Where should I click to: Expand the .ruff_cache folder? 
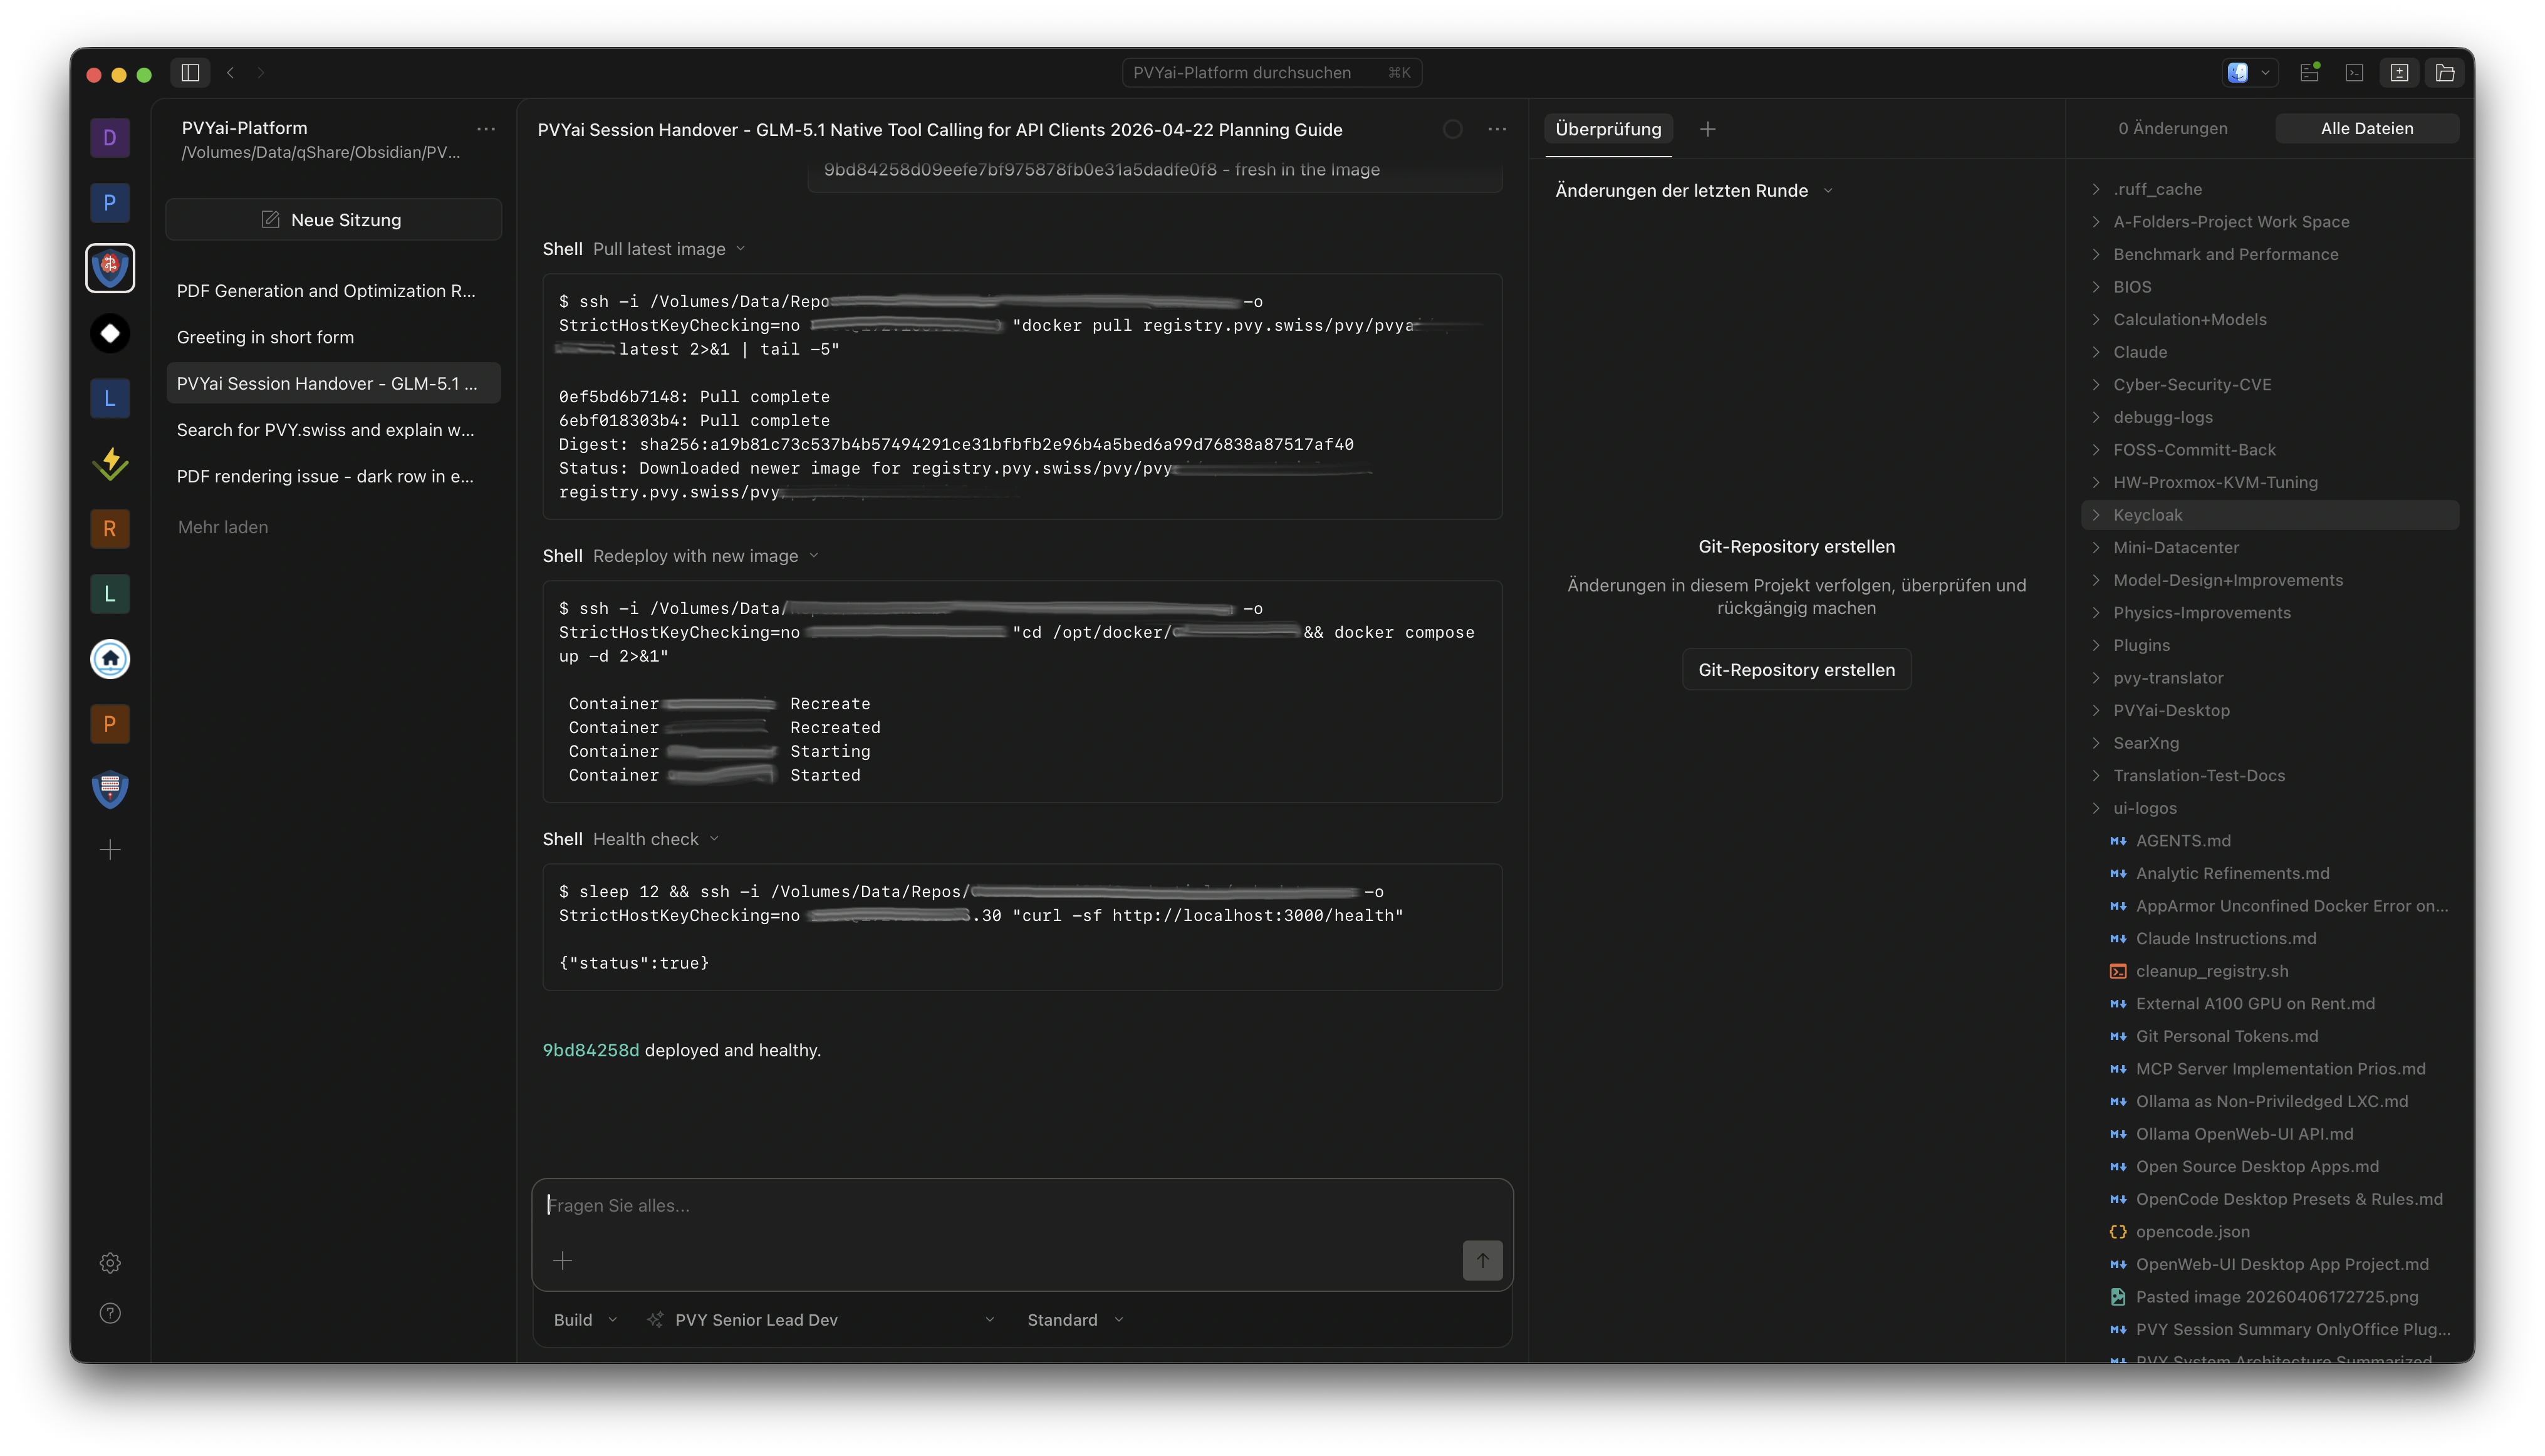[2270, 189]
